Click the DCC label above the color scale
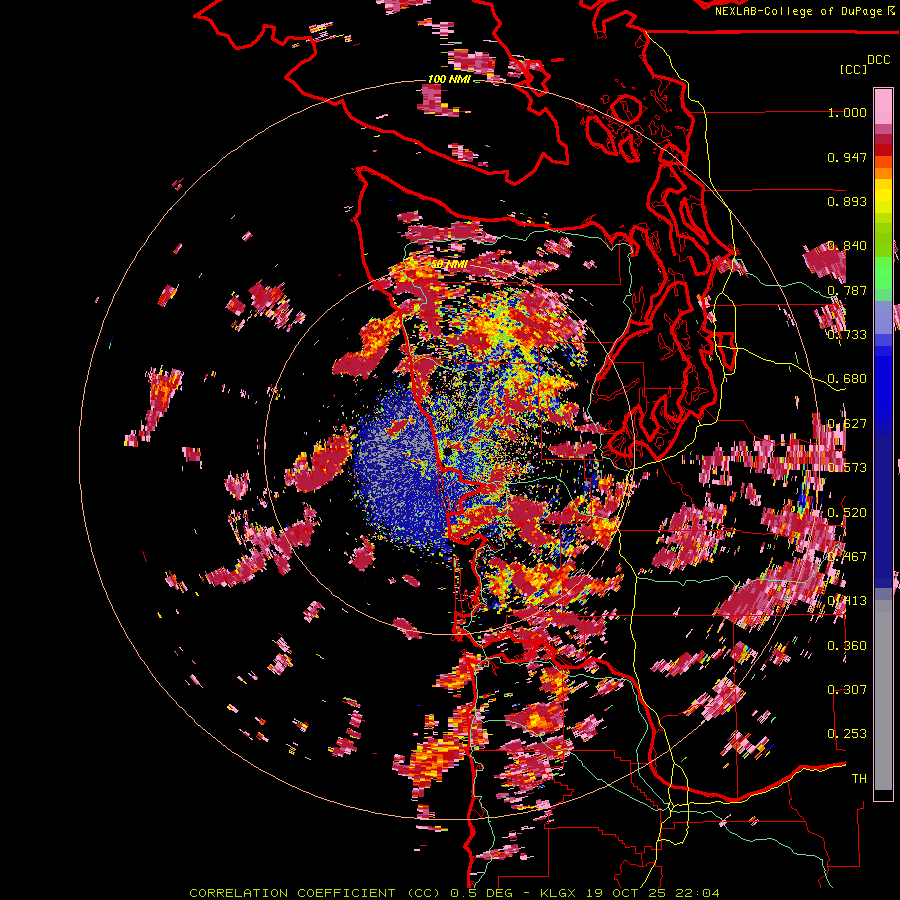The height and width of the screenshot is (900, 900). pos(878,60)
